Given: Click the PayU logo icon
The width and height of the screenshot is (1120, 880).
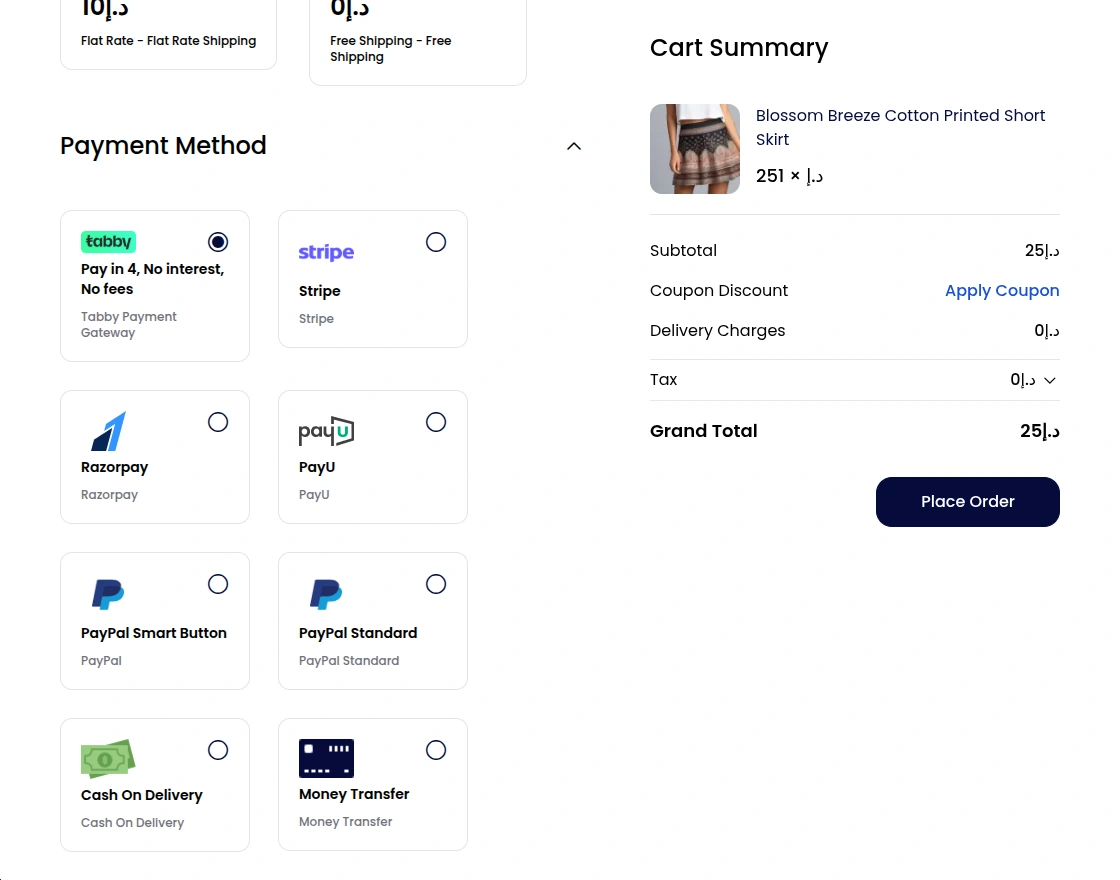Looking at the screenshot, I should 326,431.
